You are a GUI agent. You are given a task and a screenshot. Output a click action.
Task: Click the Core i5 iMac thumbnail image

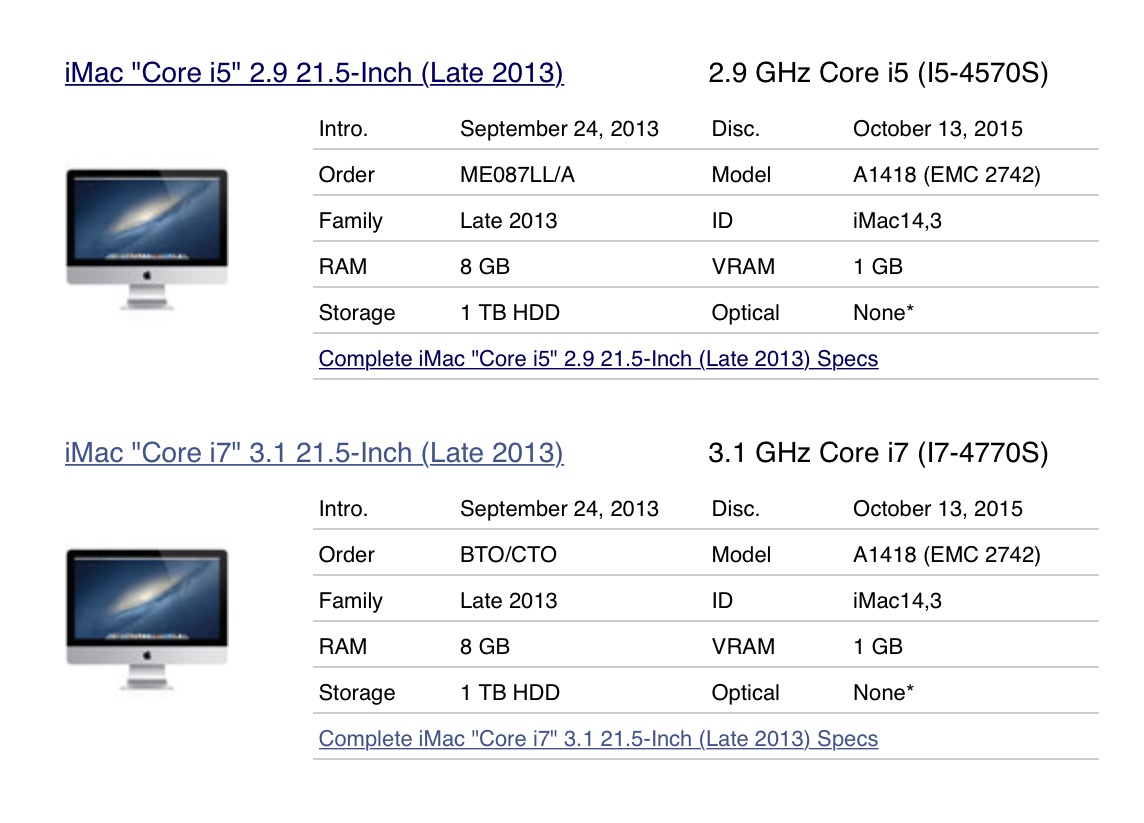click(x=147, y=239)
